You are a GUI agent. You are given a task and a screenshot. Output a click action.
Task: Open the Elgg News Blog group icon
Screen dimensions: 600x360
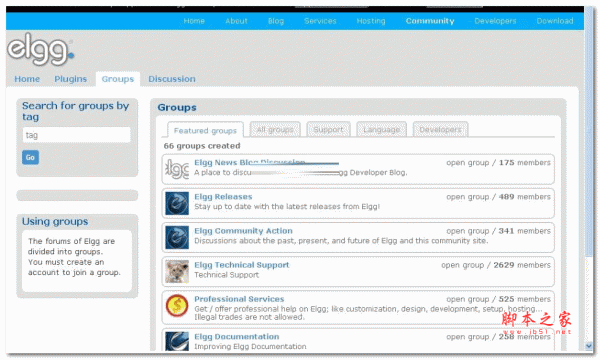177,169
